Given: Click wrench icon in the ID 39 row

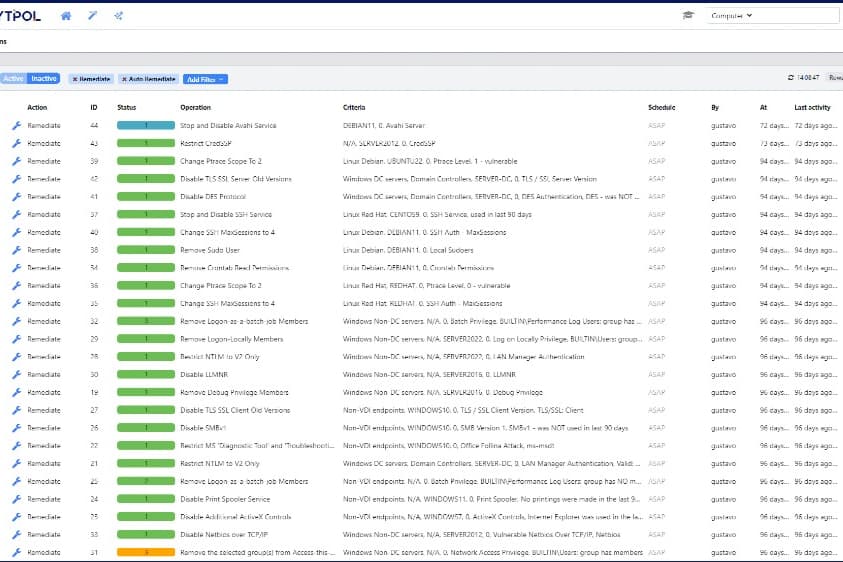Looking at the screenshot, I should point(16,161).
